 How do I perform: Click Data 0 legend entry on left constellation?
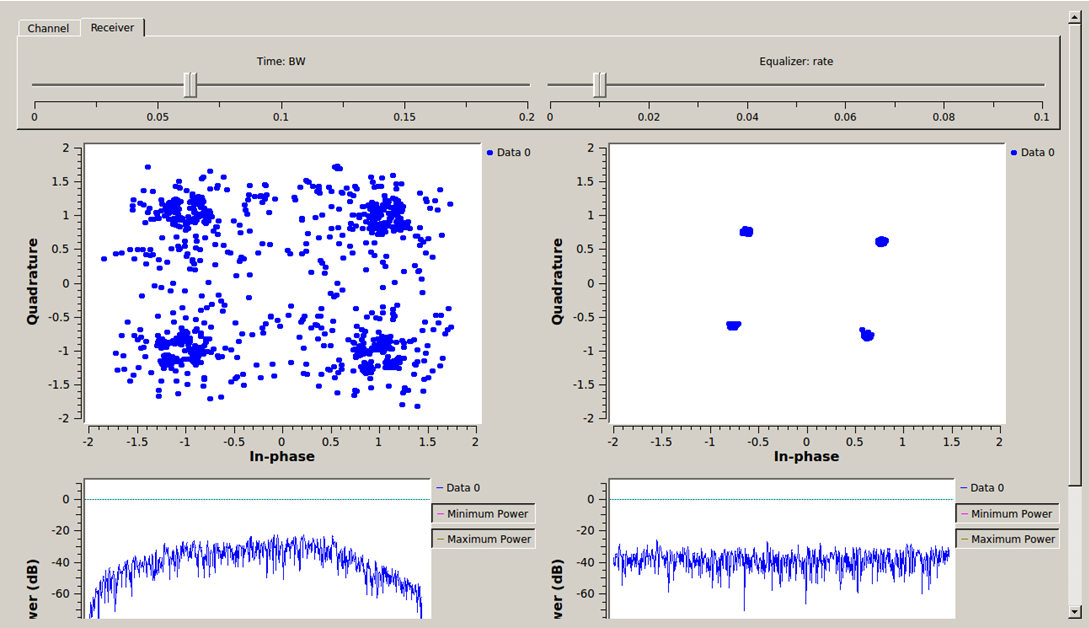(510, 152)
